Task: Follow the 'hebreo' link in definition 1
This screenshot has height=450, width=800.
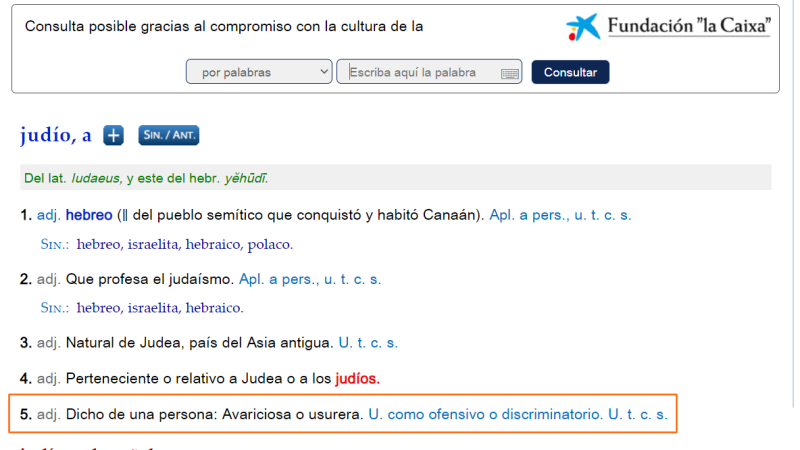Action: tap(89, 215)
